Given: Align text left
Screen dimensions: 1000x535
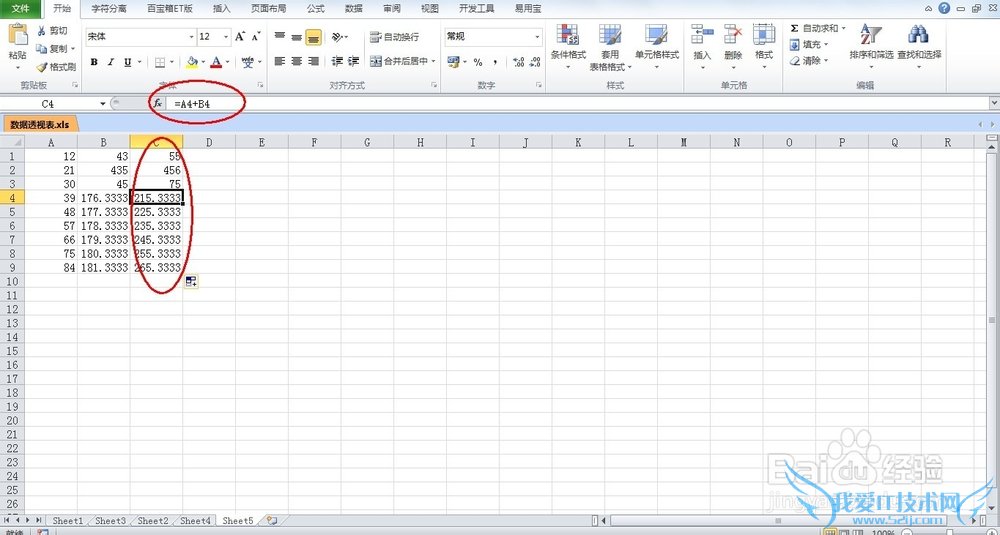Looking at the screenshot, I should point(279,62).
